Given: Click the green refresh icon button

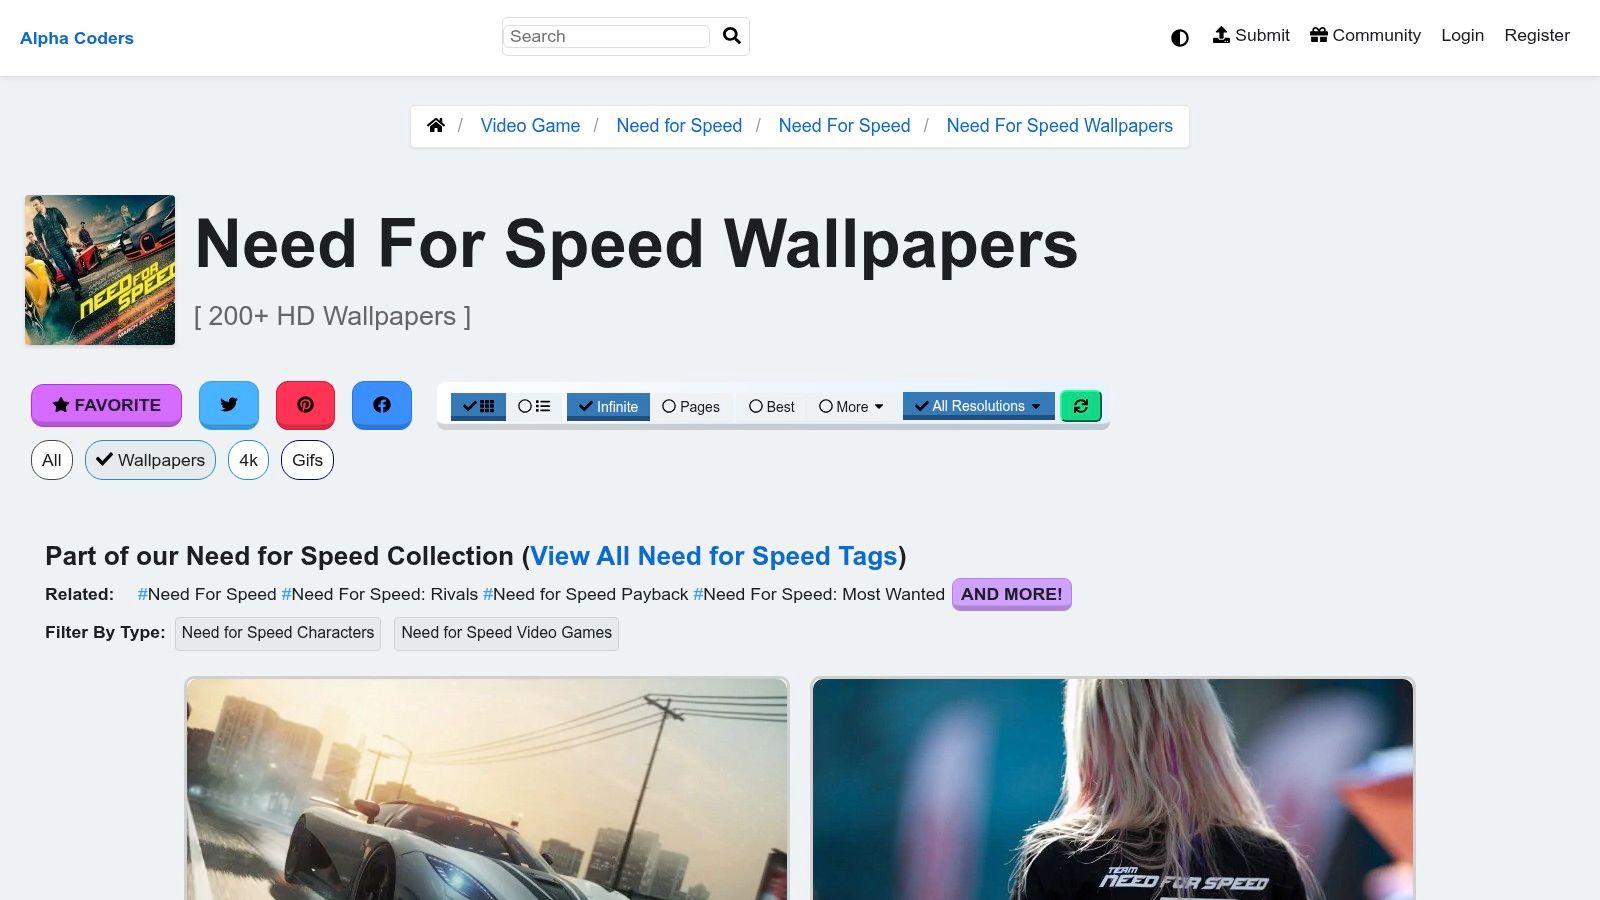Looking at the screenshot, I should coord(1081,406).
